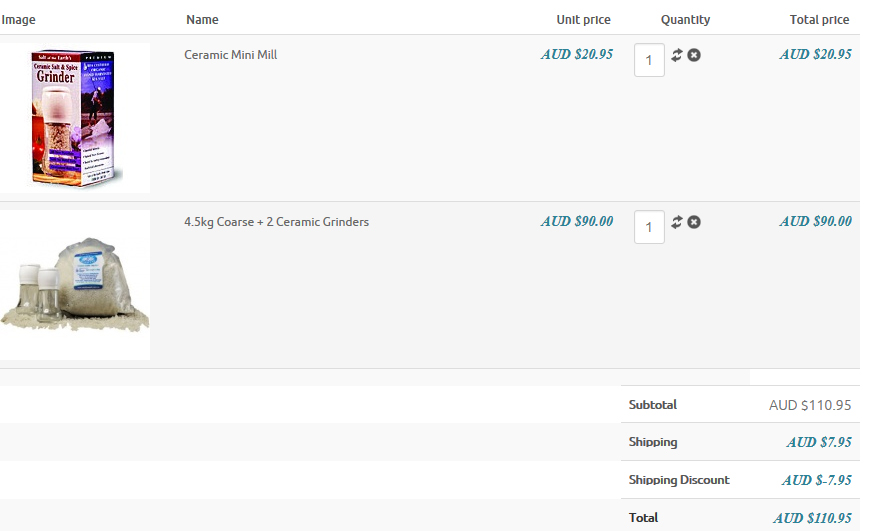Viewport: 869px width, 531px height.
Task: Click the Image column header
Action: pyautogui.click(x=19, y=20)
